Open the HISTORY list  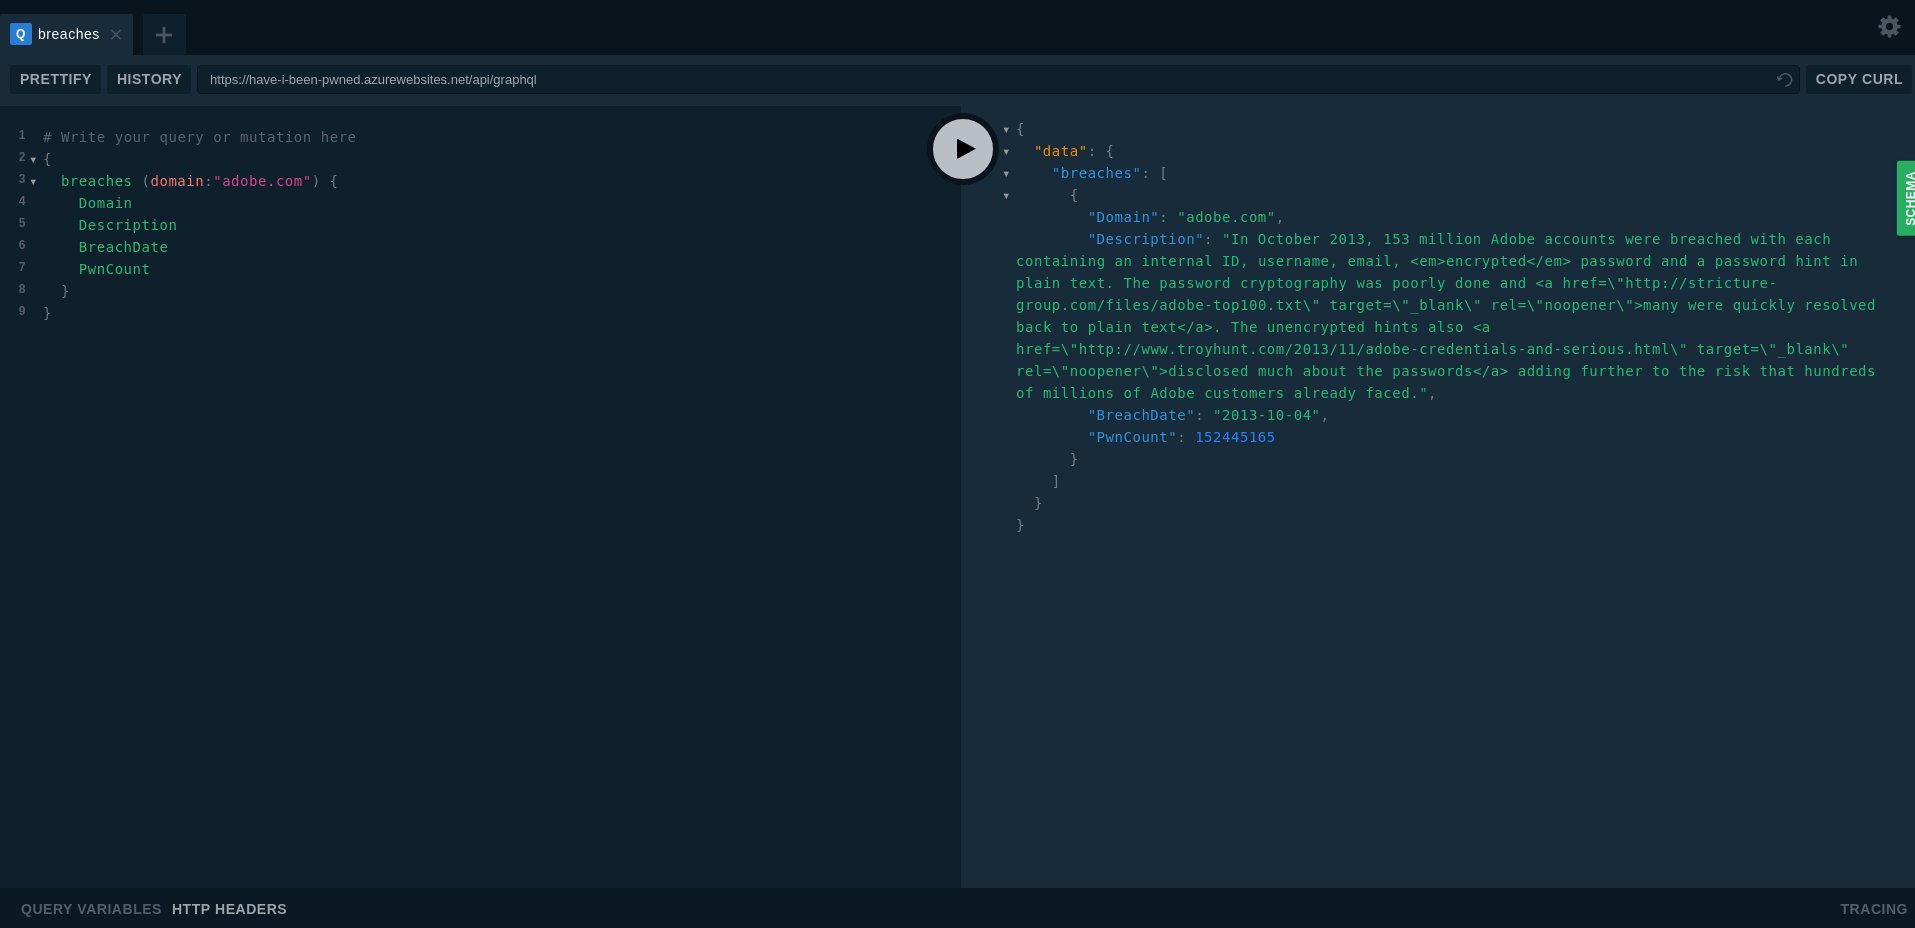pyautogui.click(x=148, y=79)
